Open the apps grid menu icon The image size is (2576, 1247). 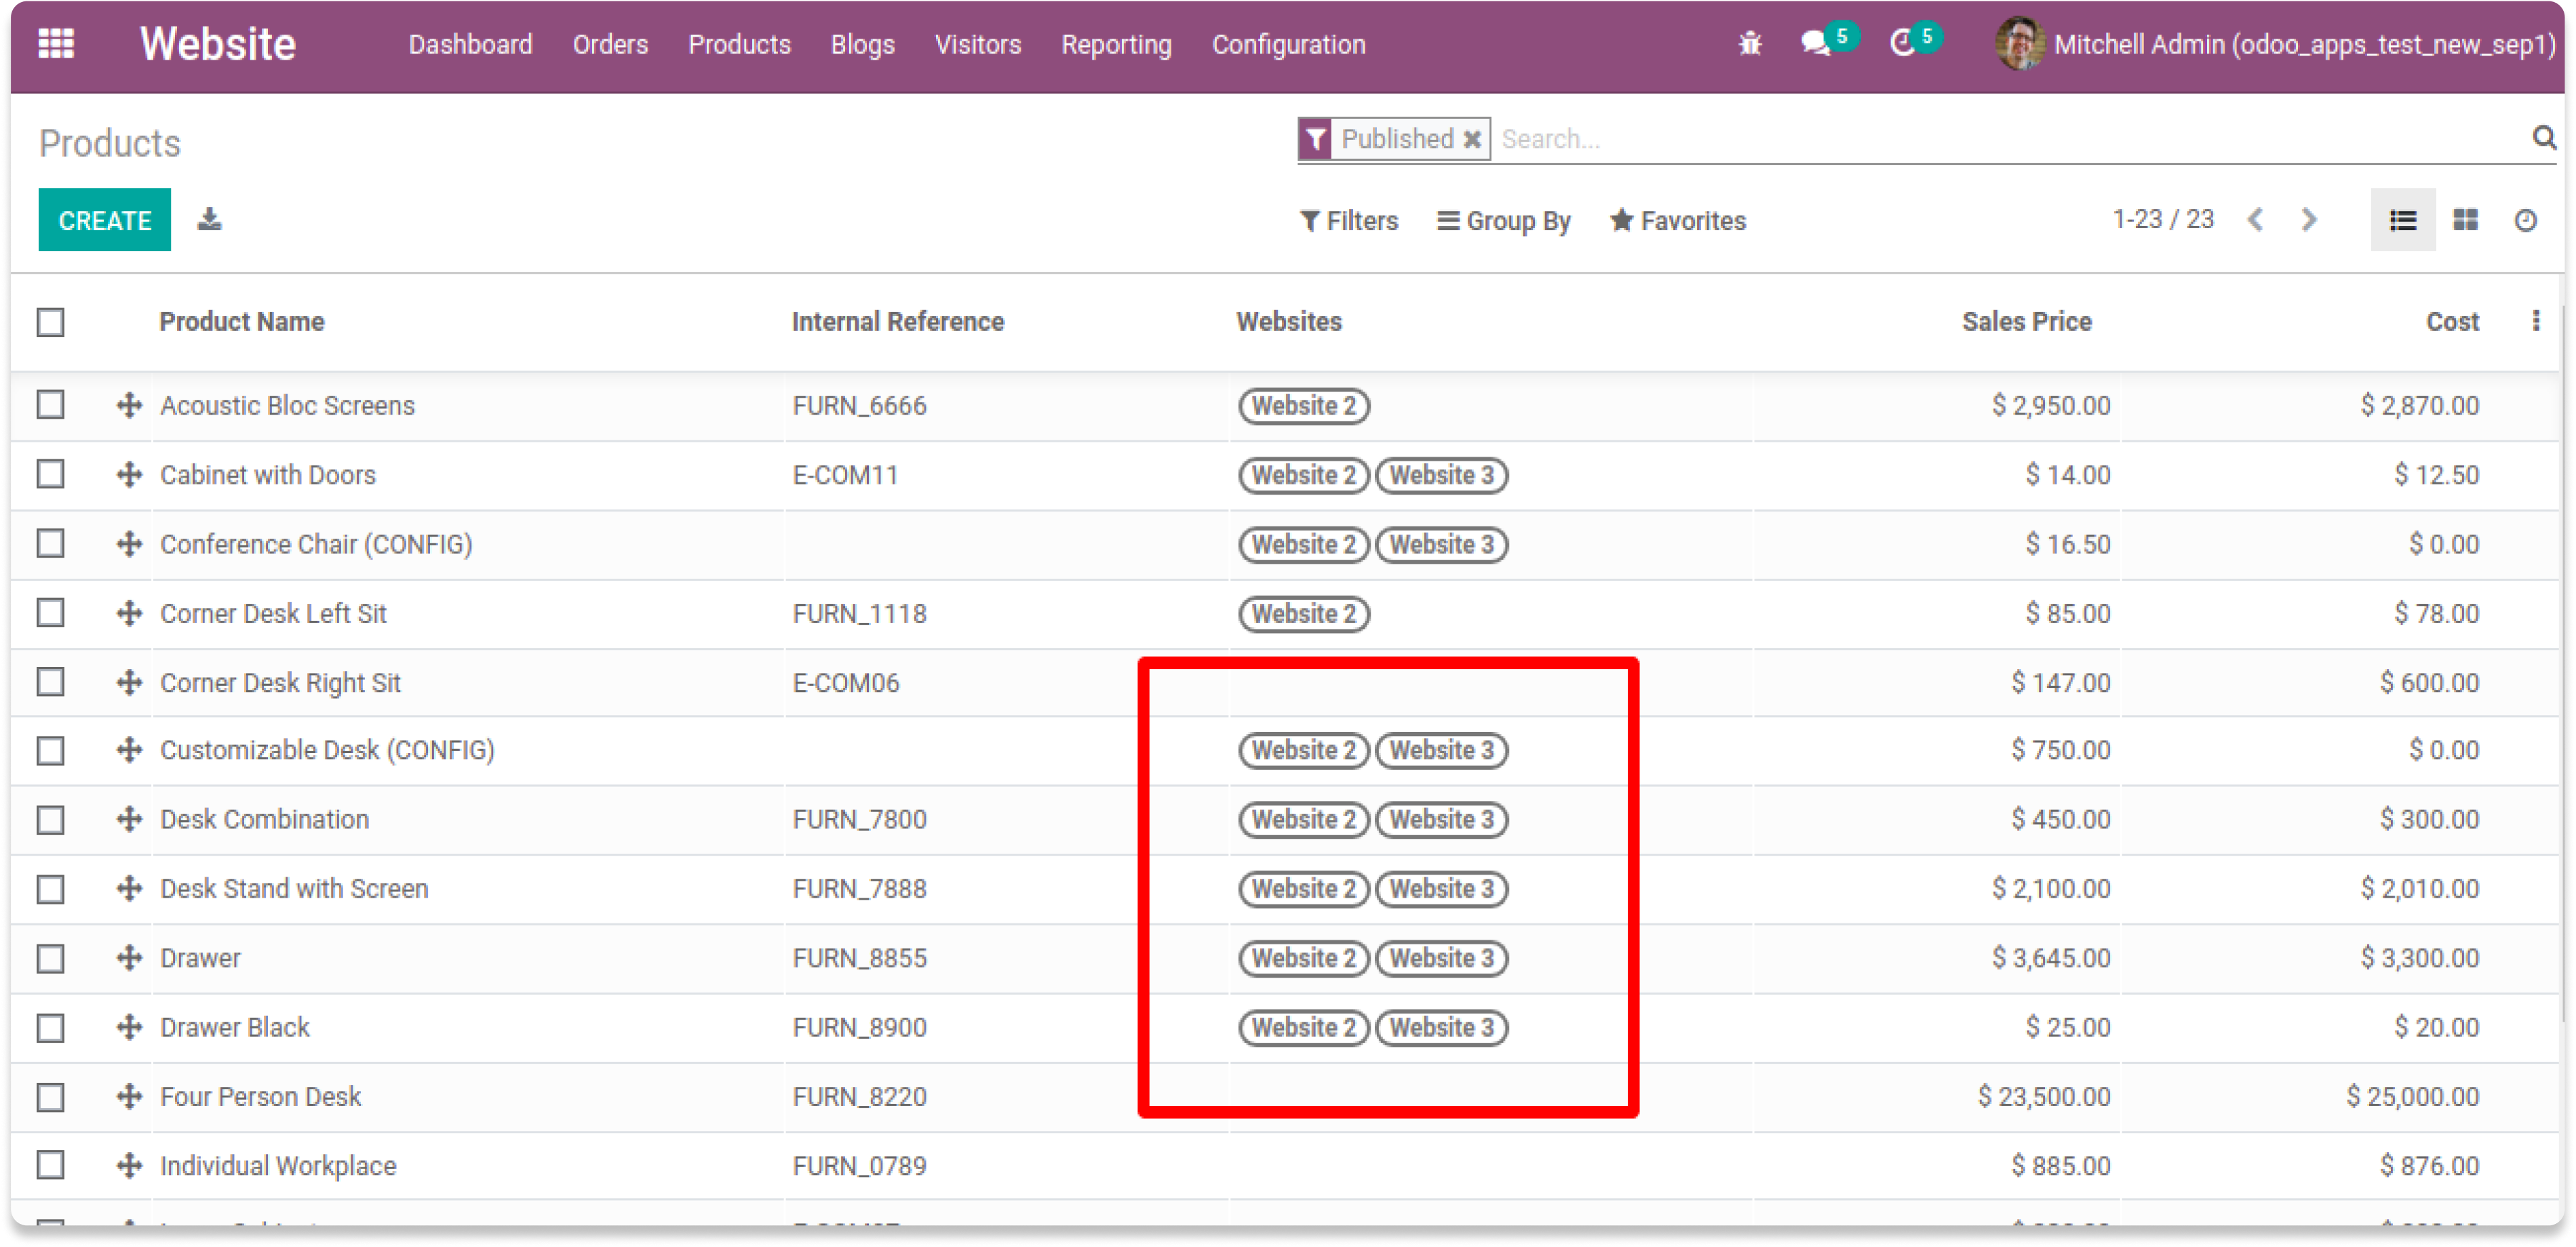56,44
